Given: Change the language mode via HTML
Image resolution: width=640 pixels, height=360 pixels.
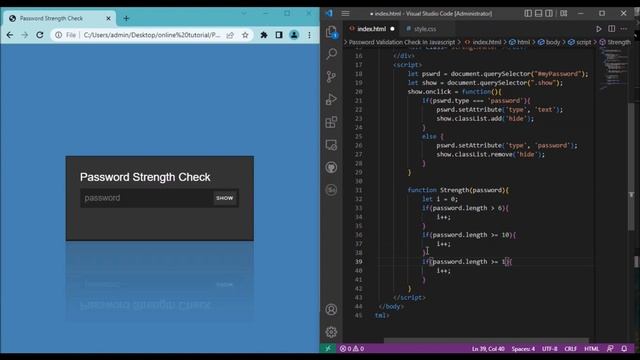Looking at the screenshot, I should coord(591,349).
